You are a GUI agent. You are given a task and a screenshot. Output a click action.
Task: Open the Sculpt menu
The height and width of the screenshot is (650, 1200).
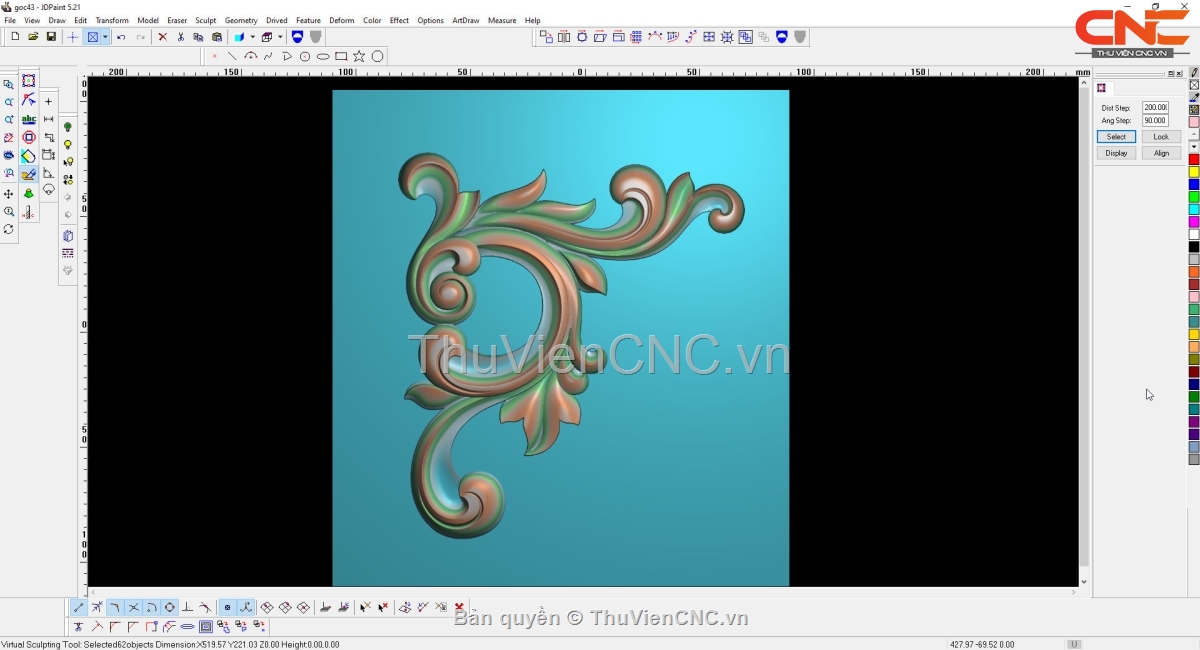pyautogui.click(x=205, y=20)
